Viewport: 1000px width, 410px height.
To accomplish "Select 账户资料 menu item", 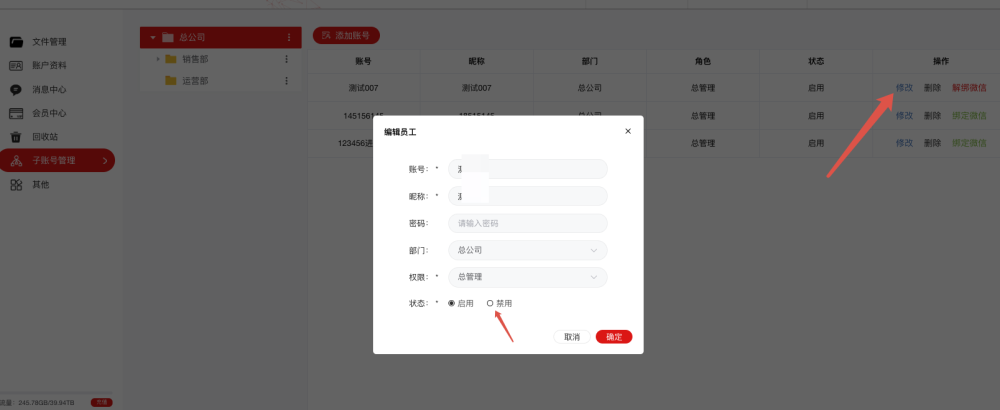I will click(x=50, y=66).
